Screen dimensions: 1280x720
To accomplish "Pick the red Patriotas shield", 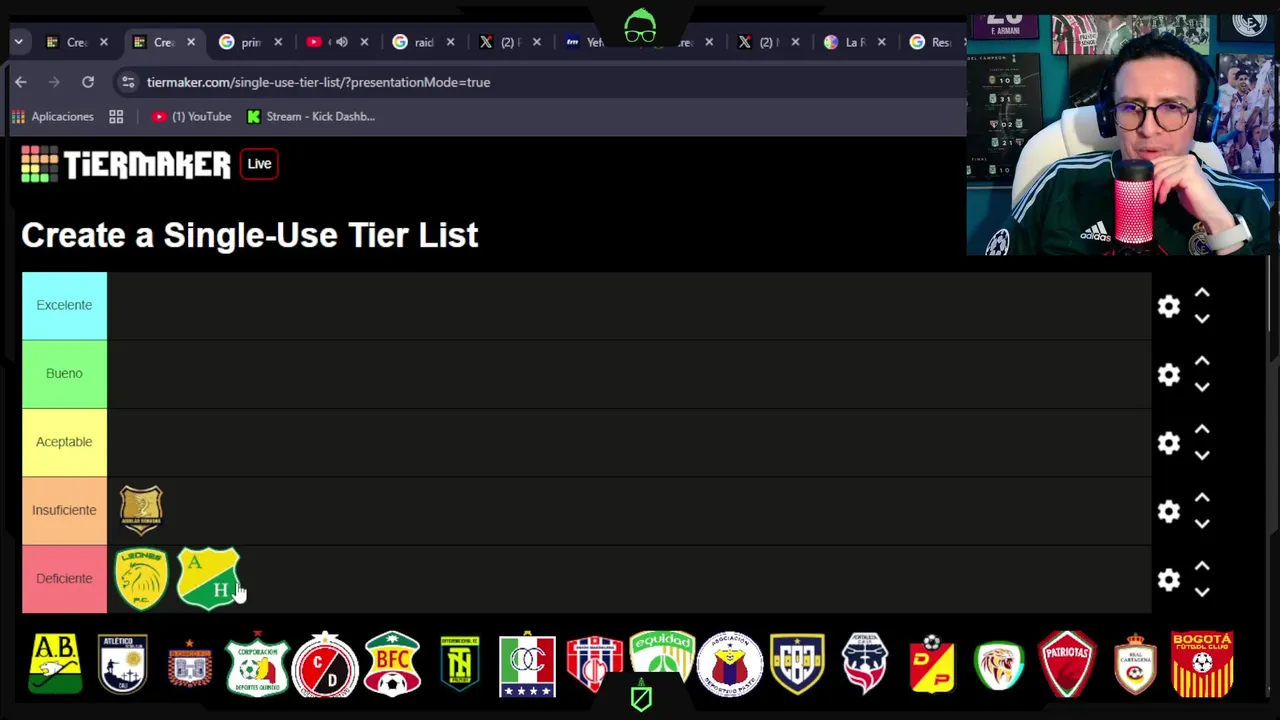I will (x=1067, y=663).
